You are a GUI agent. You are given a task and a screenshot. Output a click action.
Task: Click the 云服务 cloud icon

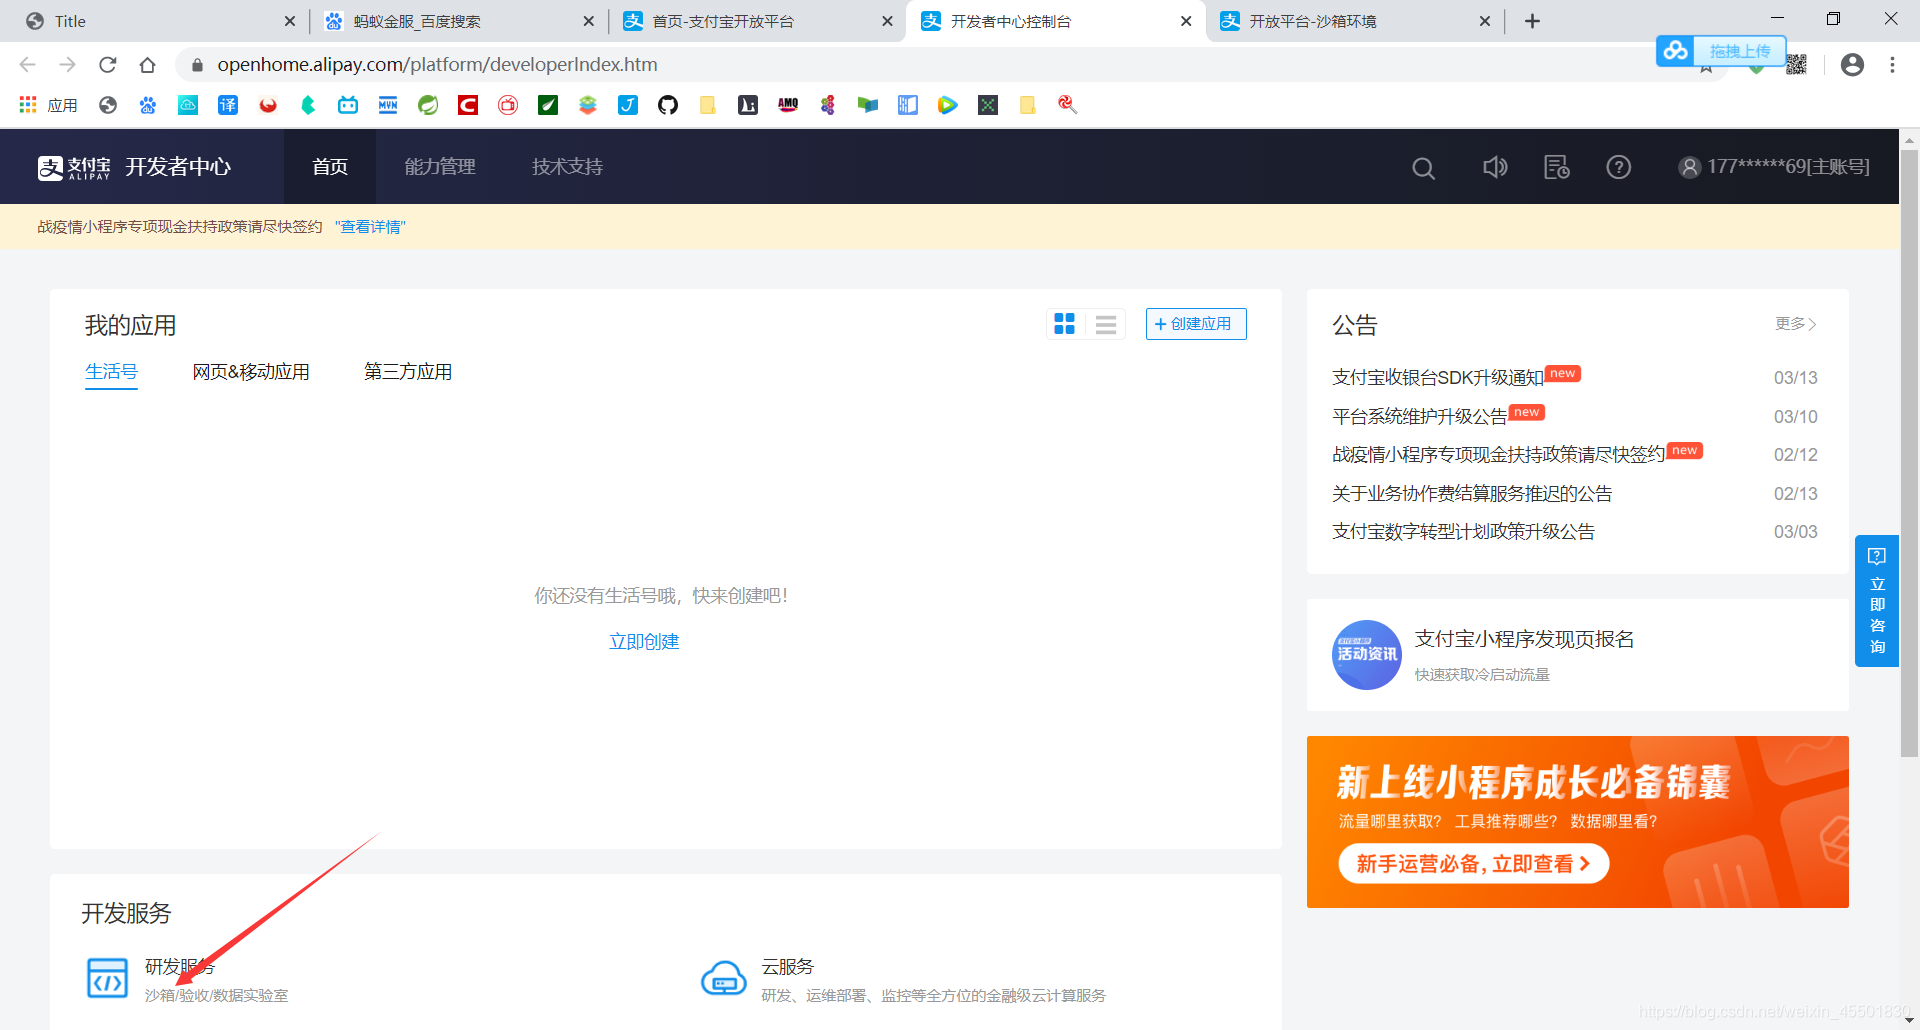[x=724, y=979]
